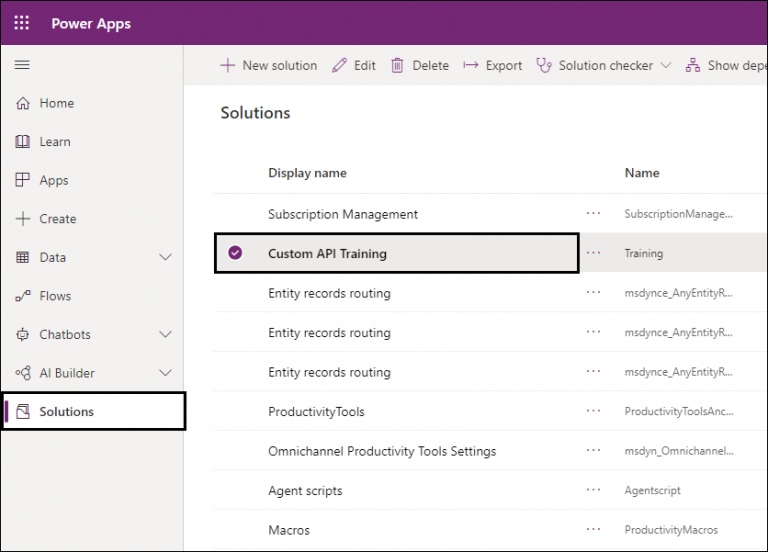
Task: Sort by the Display name column header
Action: (x=307, y=173)
